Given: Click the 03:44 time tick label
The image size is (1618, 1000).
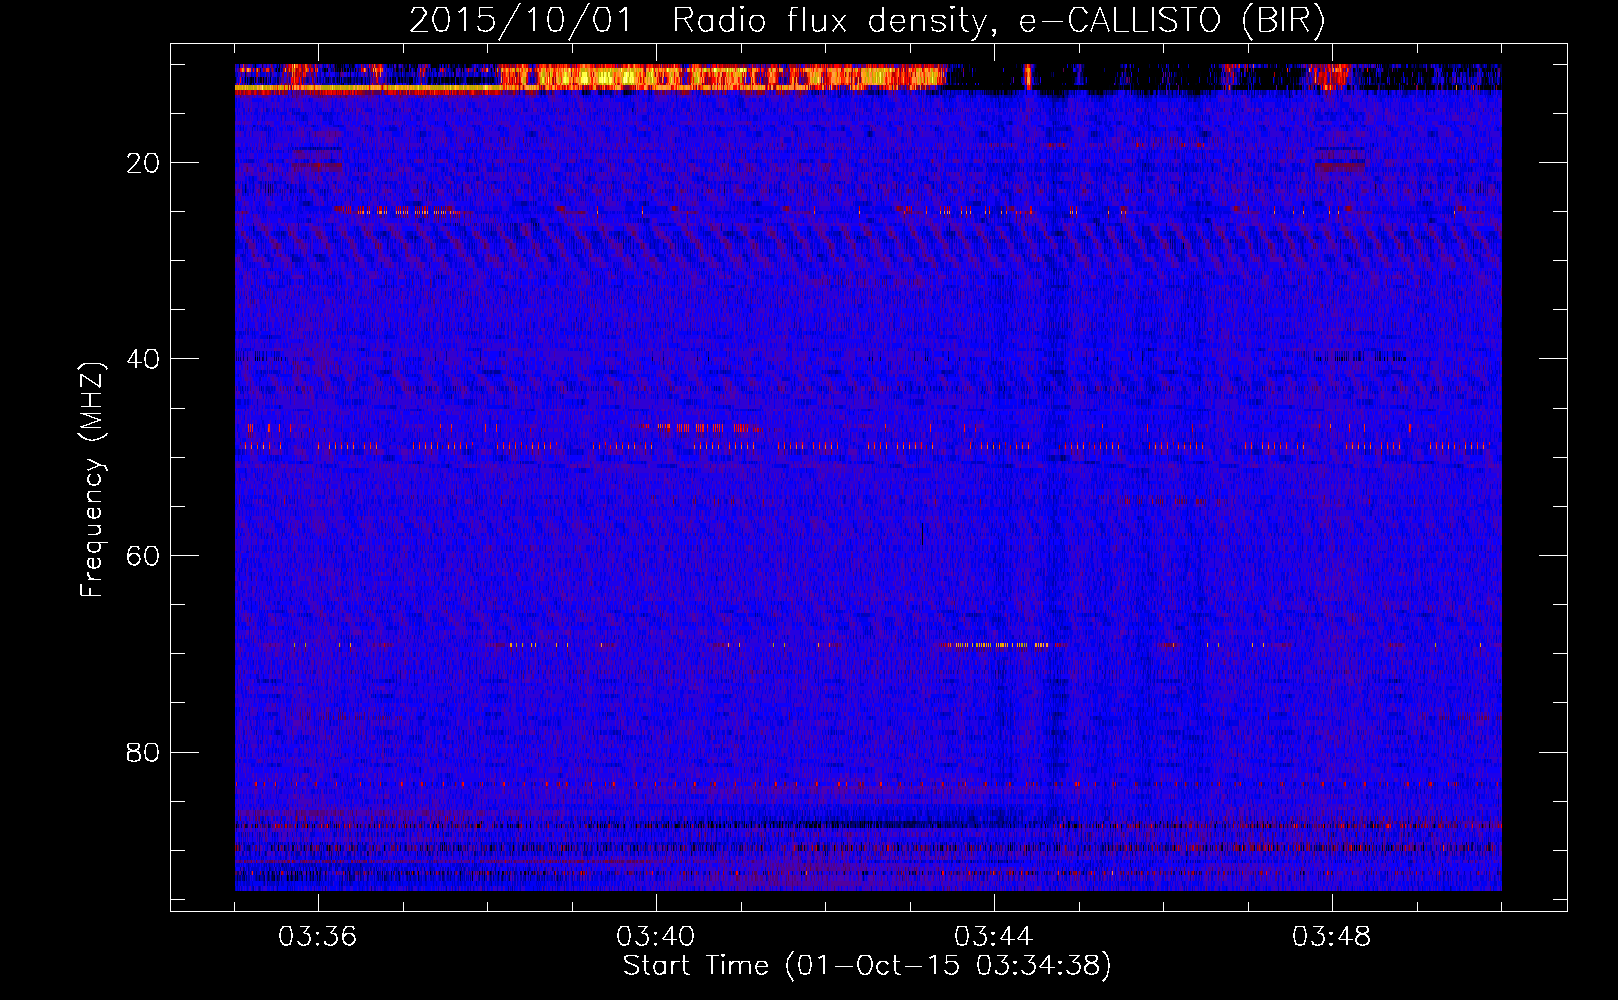Looking at the screenshot, I should [x=994, y=937].
